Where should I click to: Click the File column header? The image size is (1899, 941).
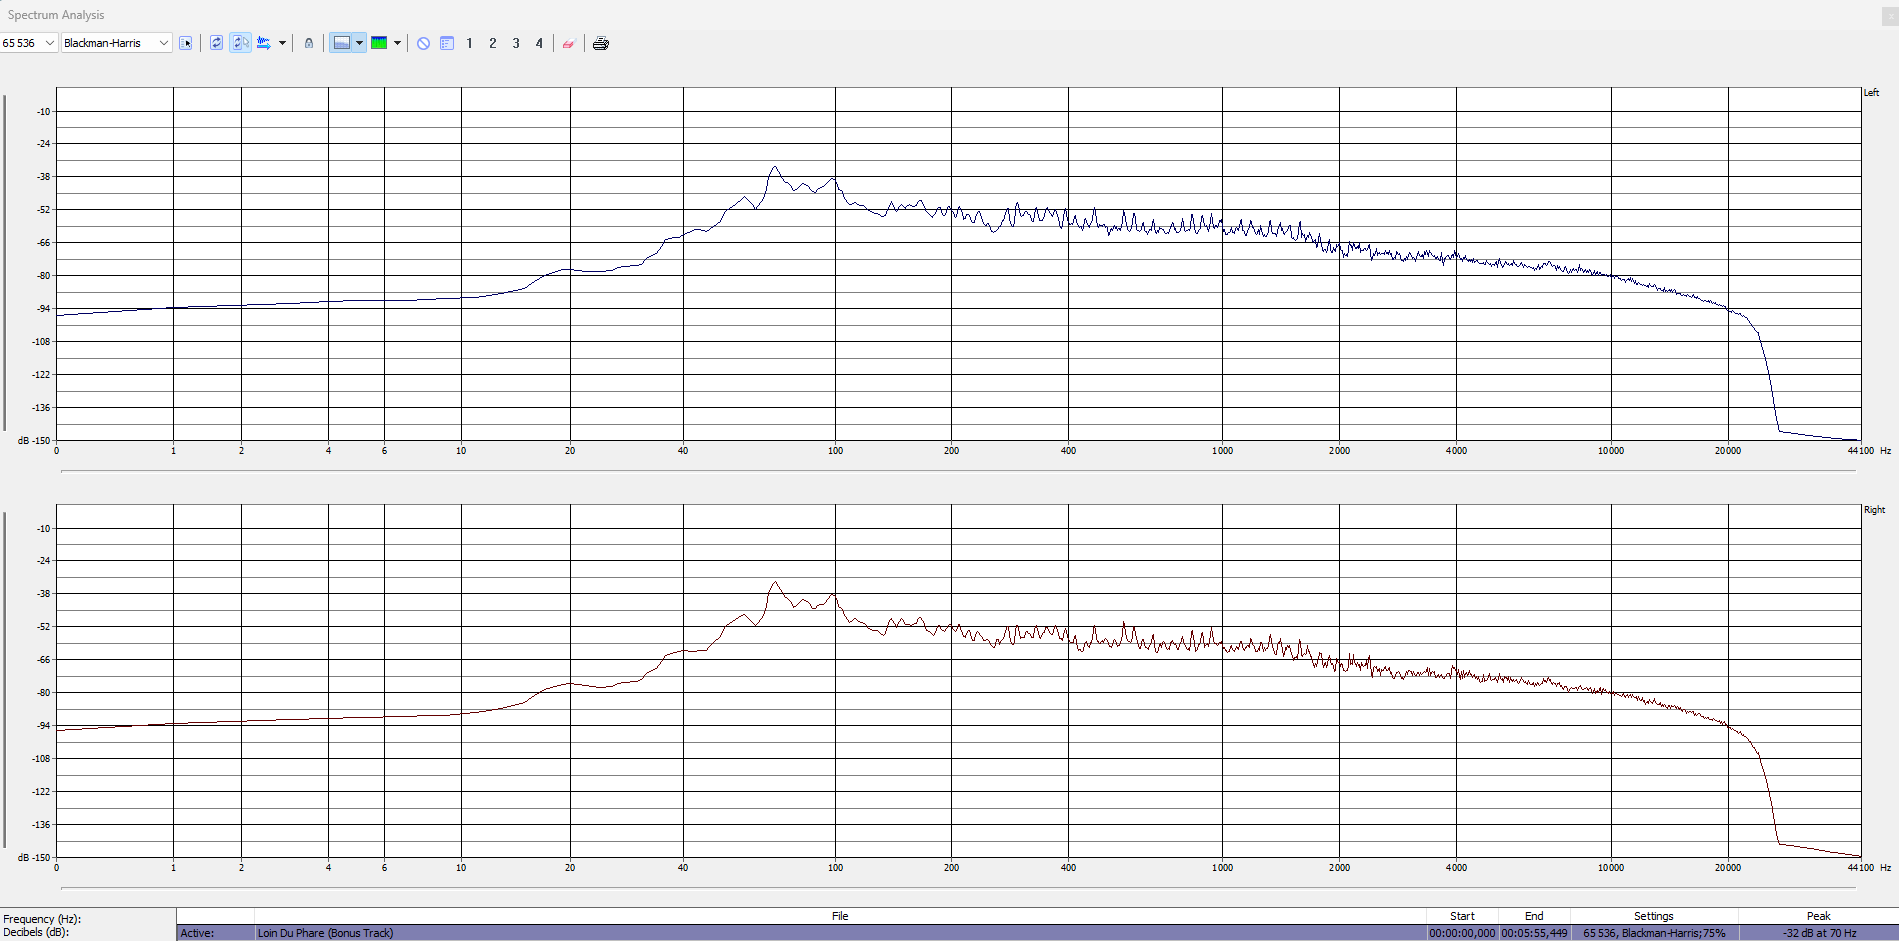click(840, 916)
